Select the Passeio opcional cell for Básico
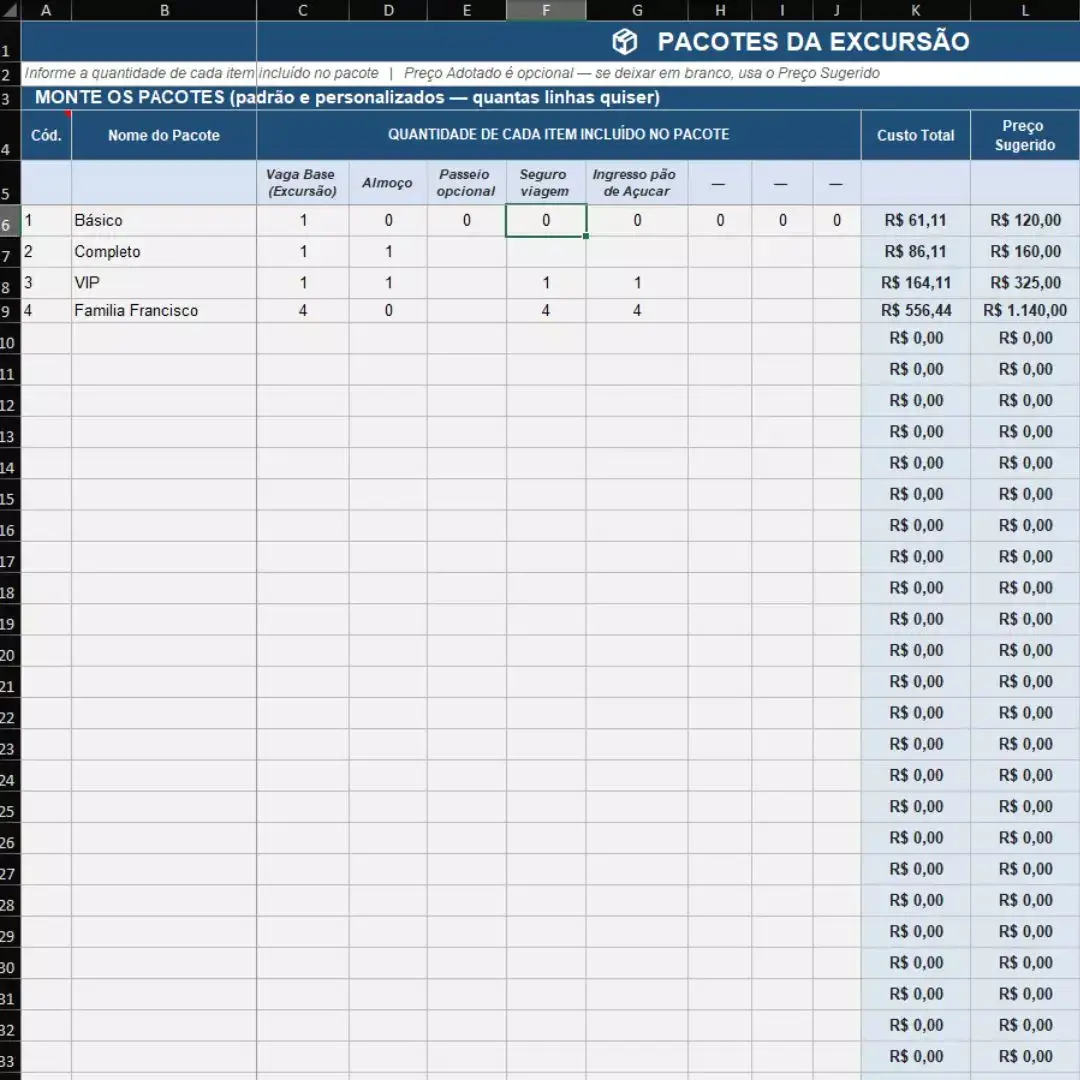This screenshot has width=1080, height=1080. [467, 220]
